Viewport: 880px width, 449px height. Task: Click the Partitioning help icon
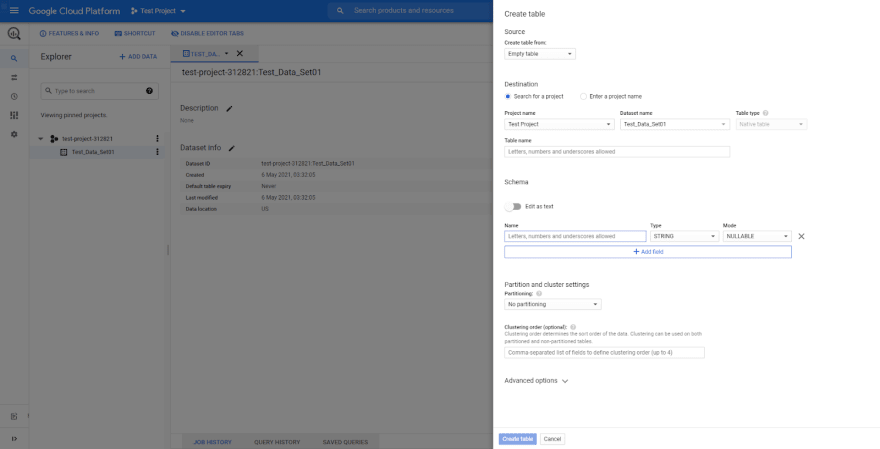coord(539,294)
